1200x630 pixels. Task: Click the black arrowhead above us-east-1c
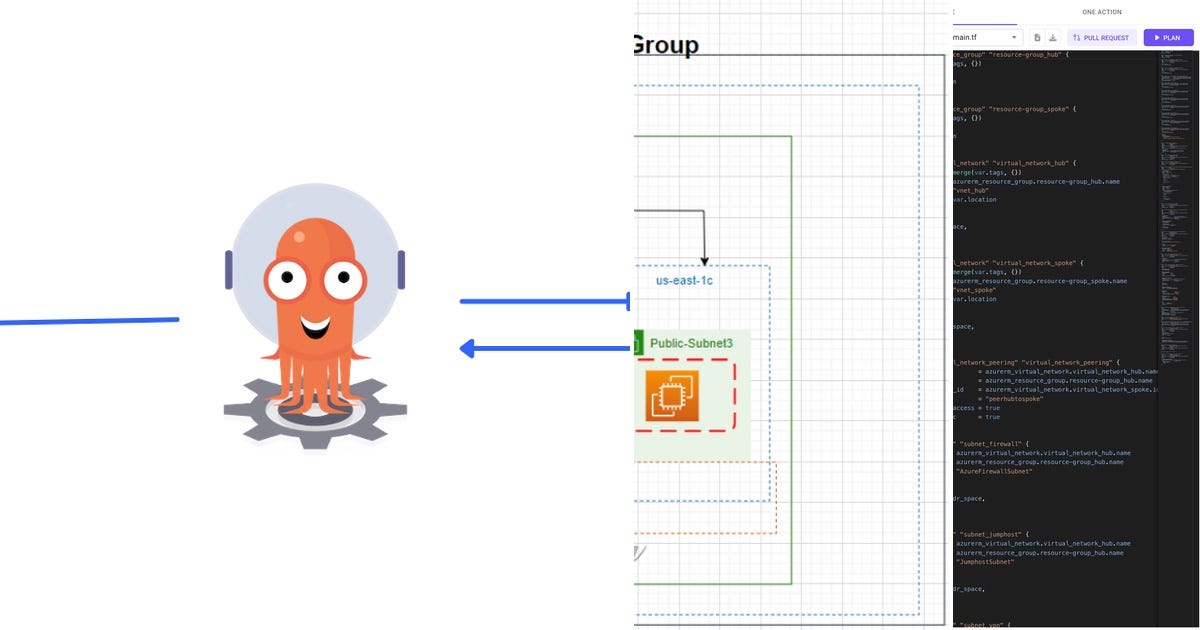705,261
